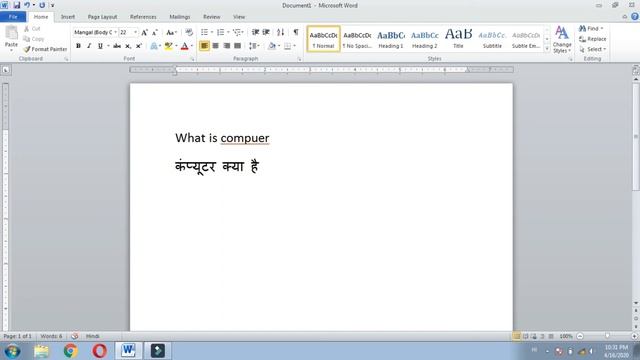Click the Hindi language indicator in status bar

(92, 336)
